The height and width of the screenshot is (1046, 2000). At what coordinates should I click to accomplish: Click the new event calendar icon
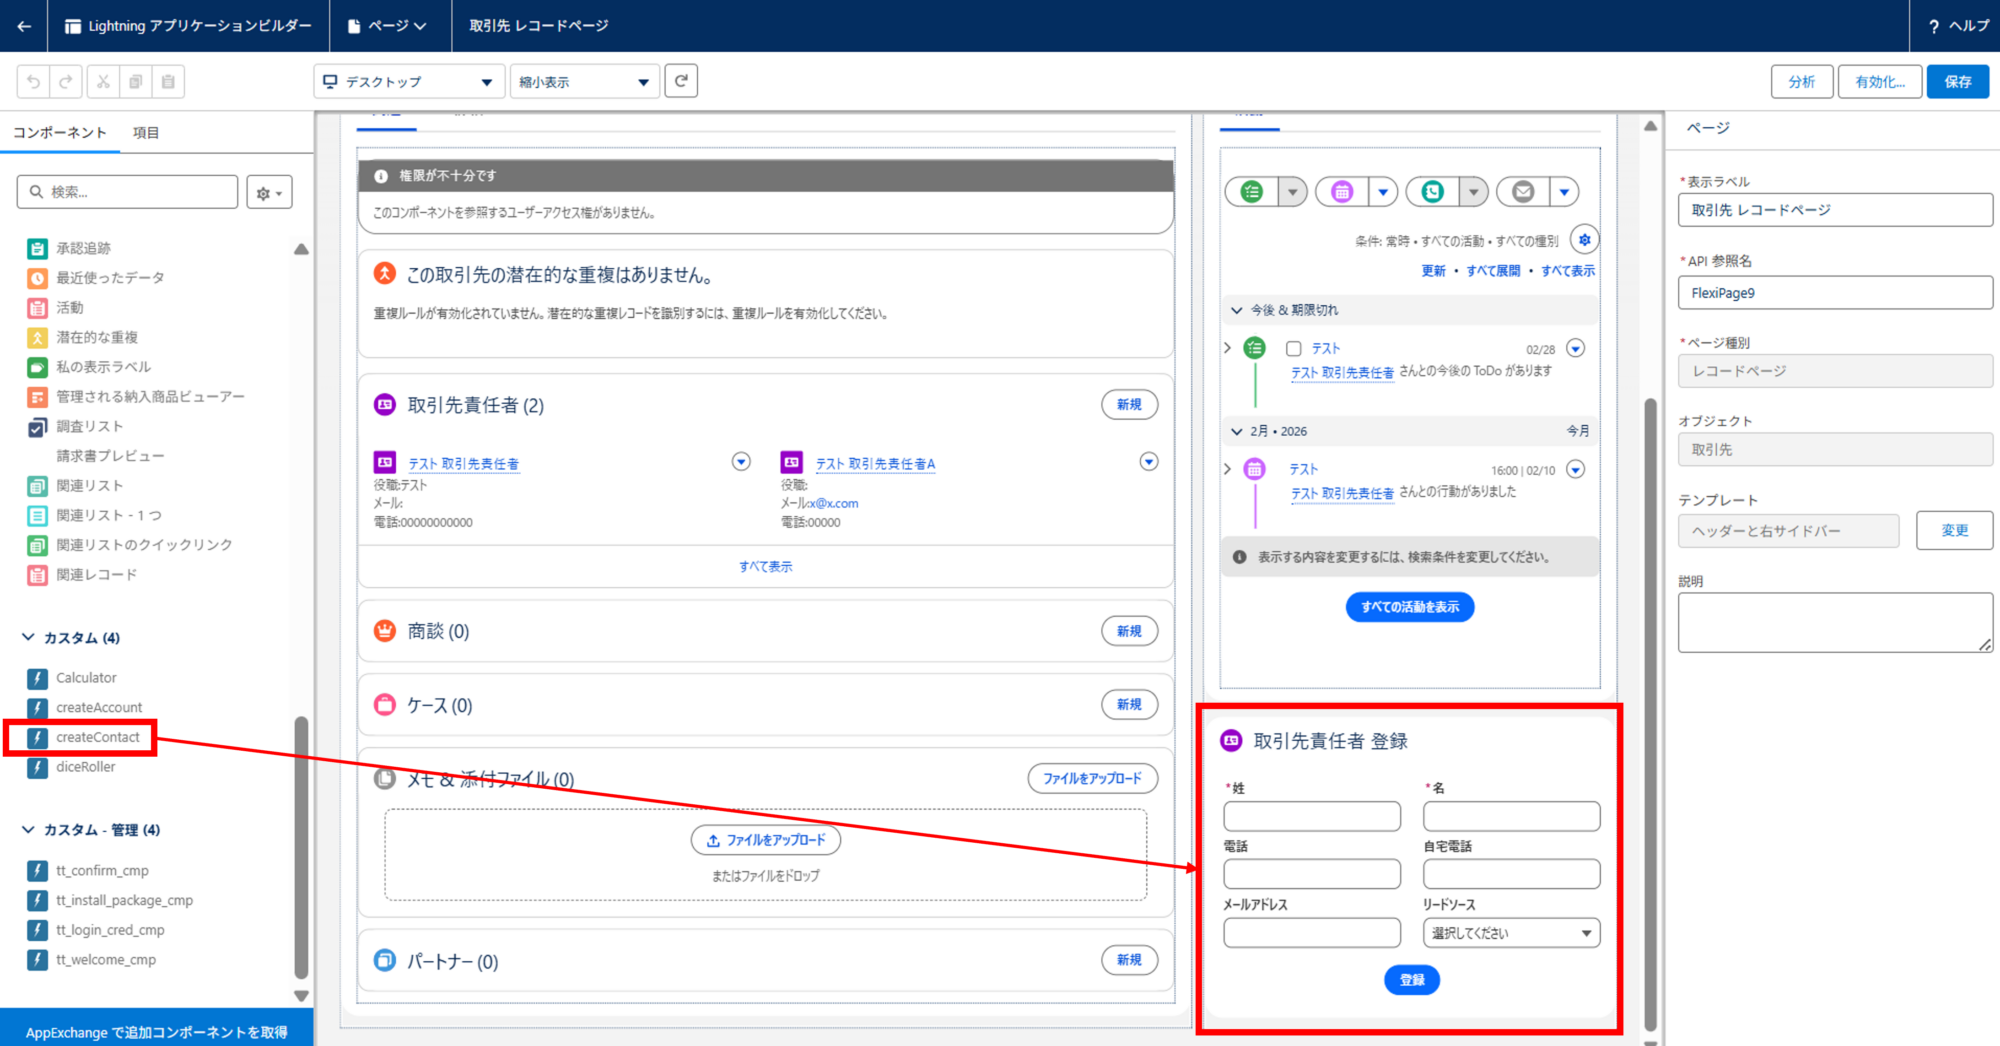tap(1342, 191)
